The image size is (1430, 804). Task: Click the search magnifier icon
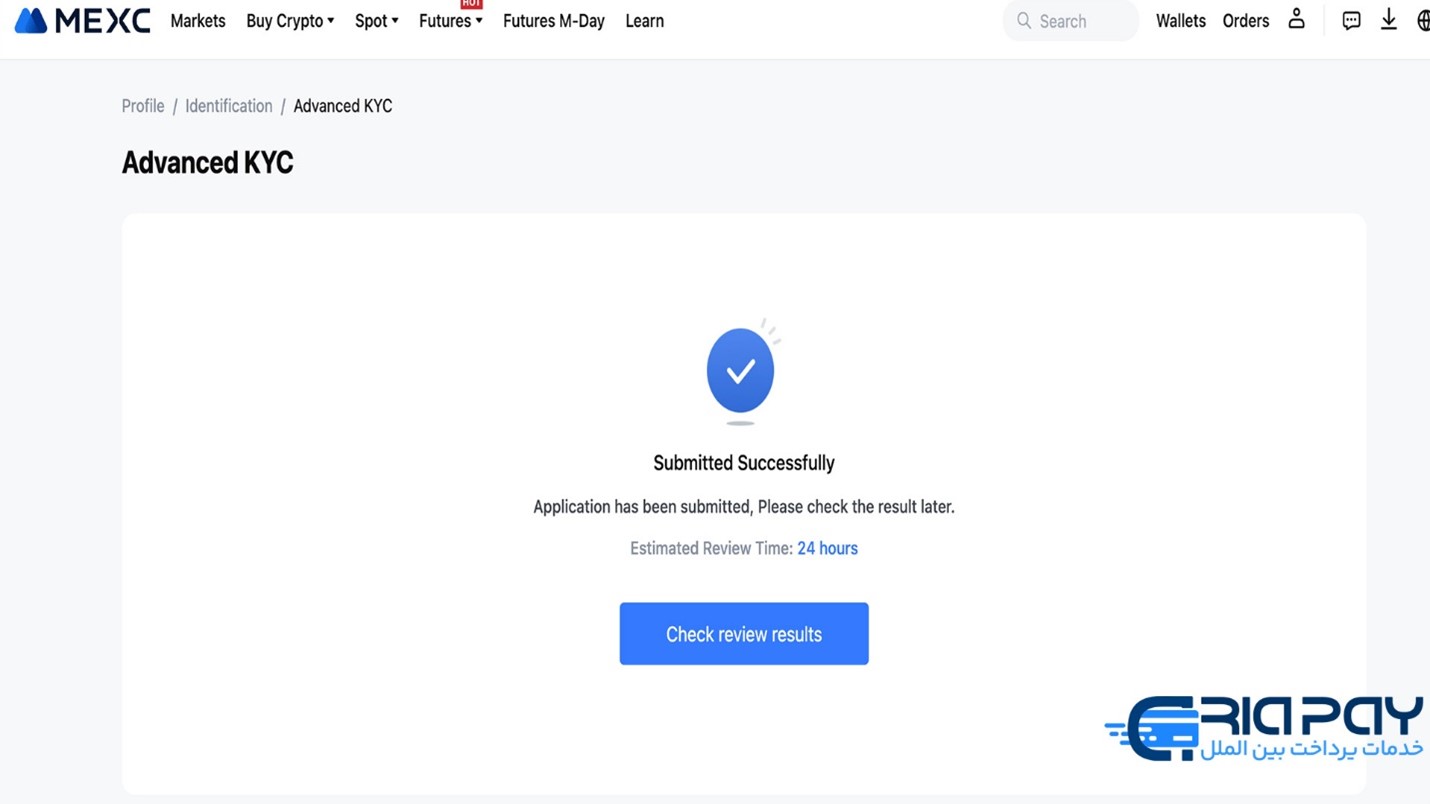tap(1024, 20)
